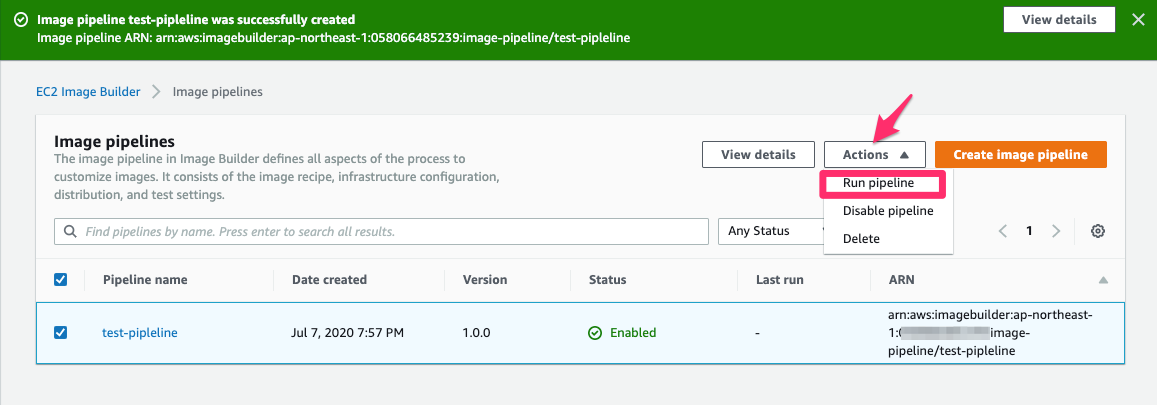Screen dimensions: 1157x405
Task: Open the test-pipleline pipeline link
Action: (x=140, y=333)
